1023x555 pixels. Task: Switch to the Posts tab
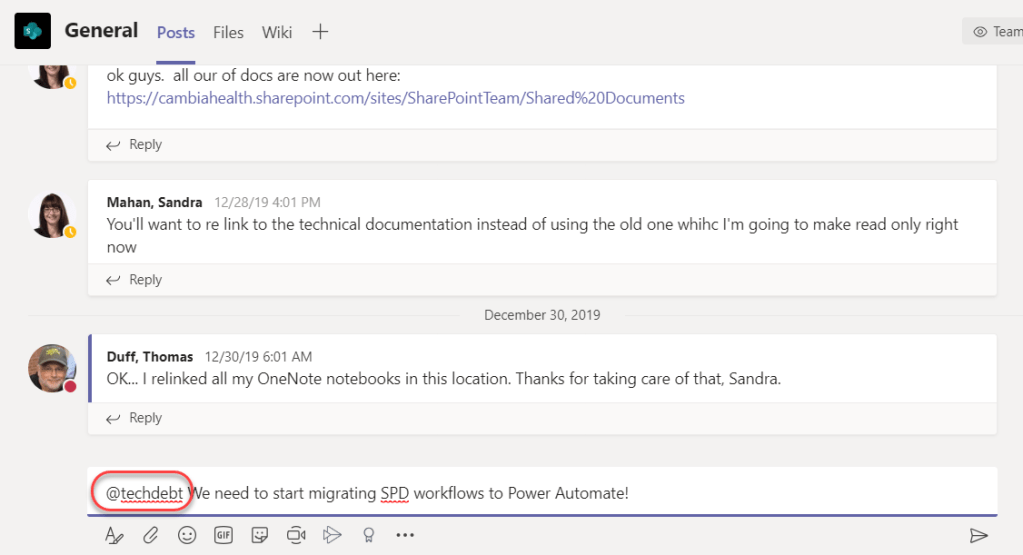tap(176, 32)
